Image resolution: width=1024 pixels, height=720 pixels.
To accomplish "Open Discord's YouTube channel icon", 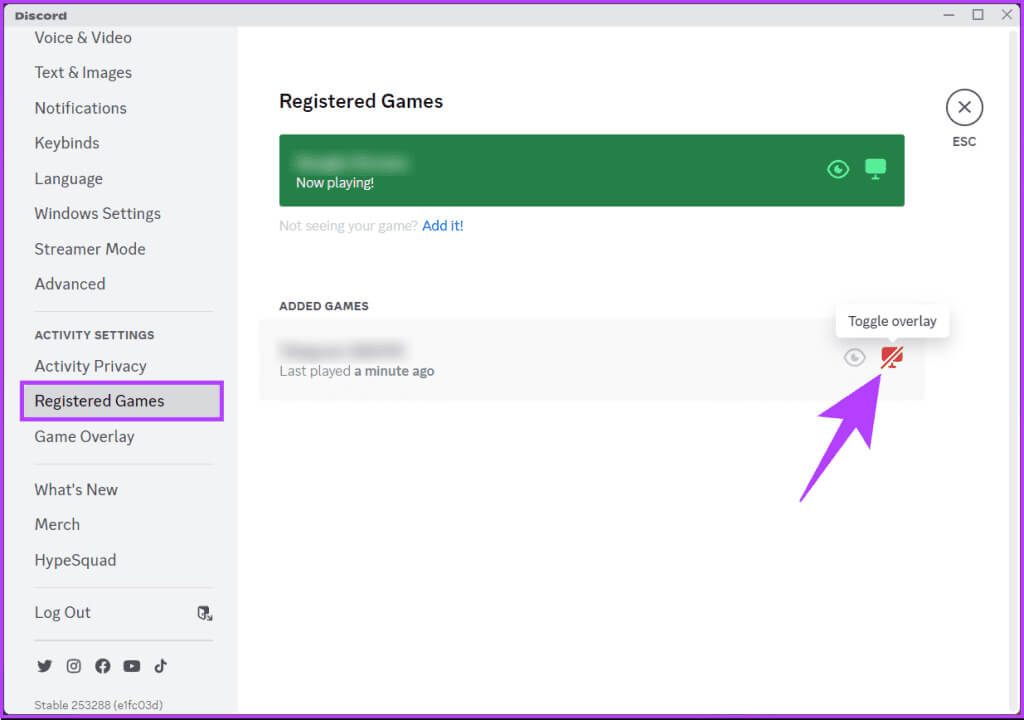I will 131,666.
